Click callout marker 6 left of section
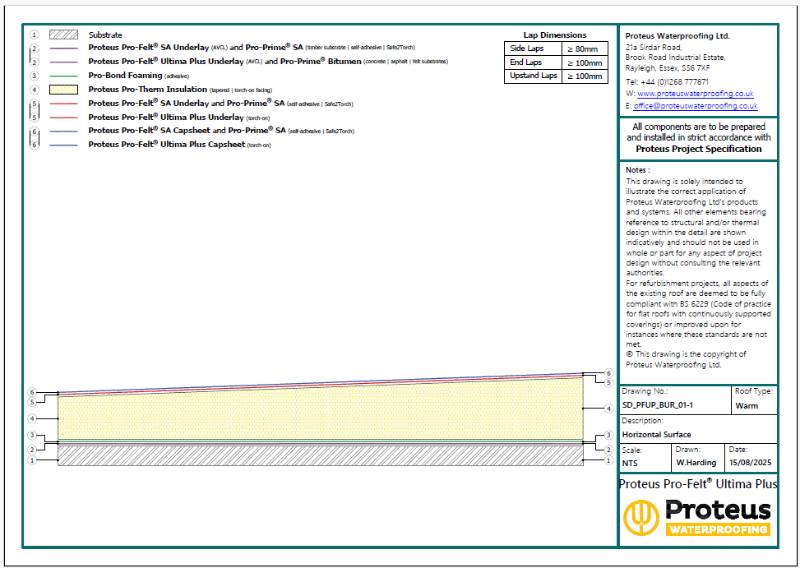Screen dimensions: 800x568 pyautogui.click(x=32, y=393)
